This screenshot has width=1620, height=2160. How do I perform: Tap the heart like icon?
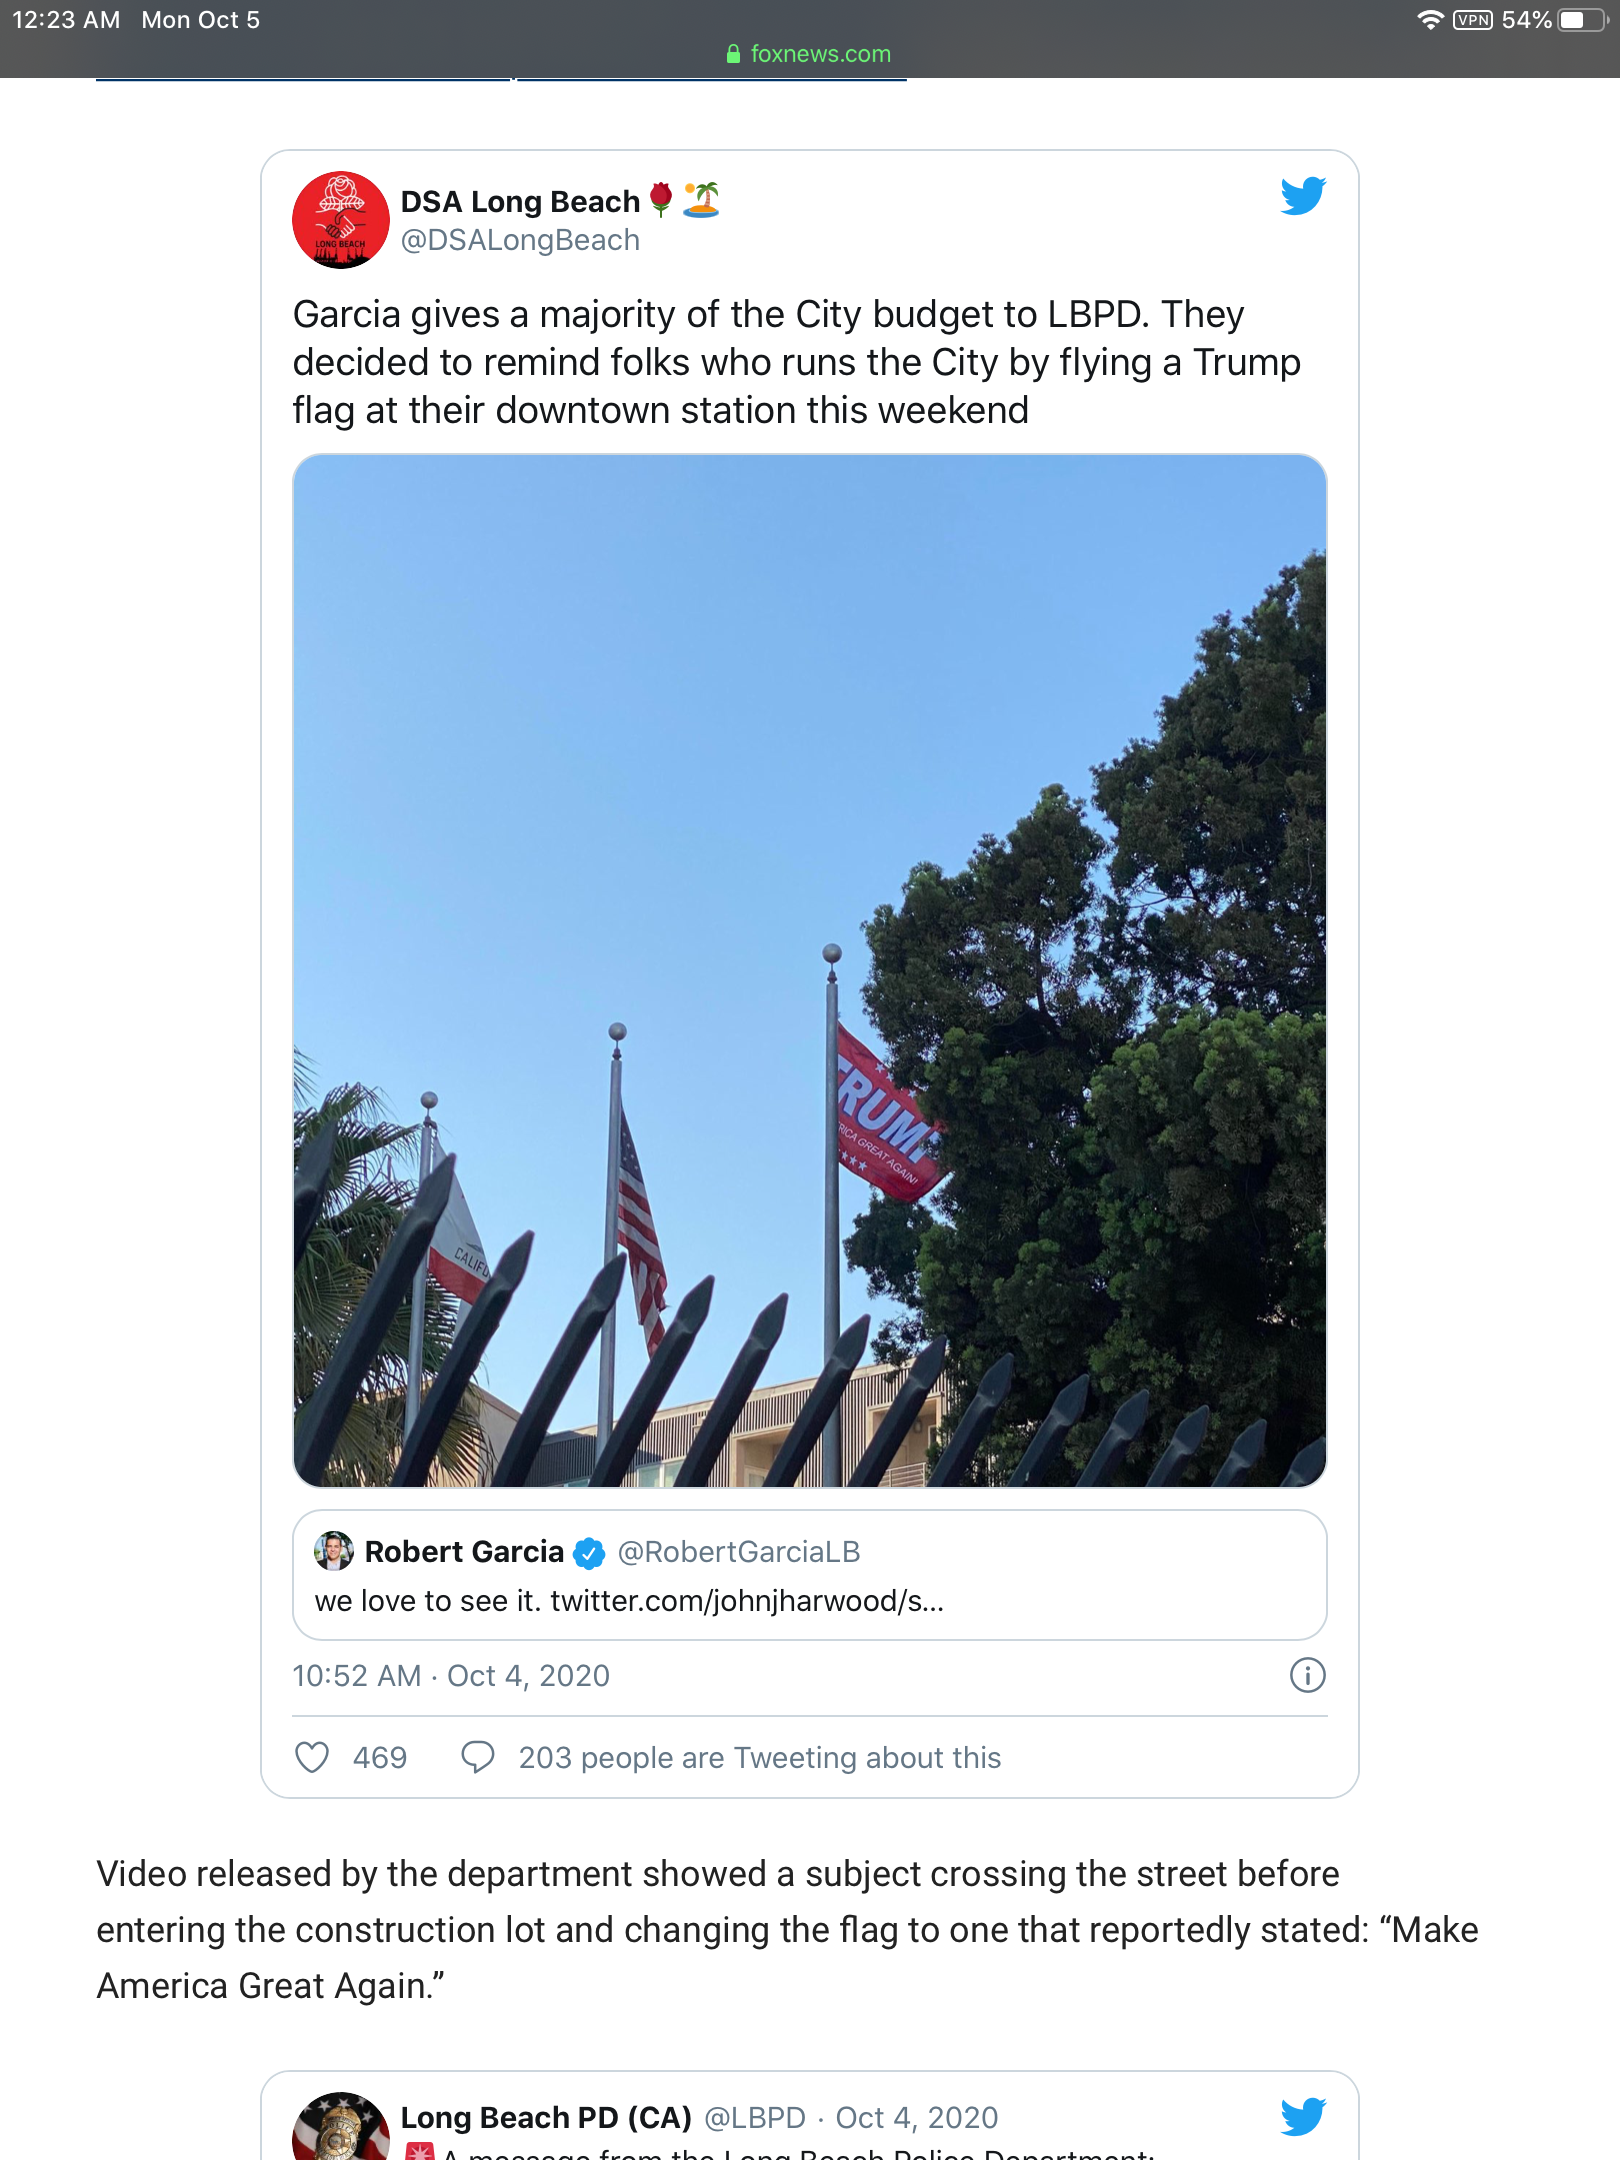pyautogui.click(x=312, y=1757)
